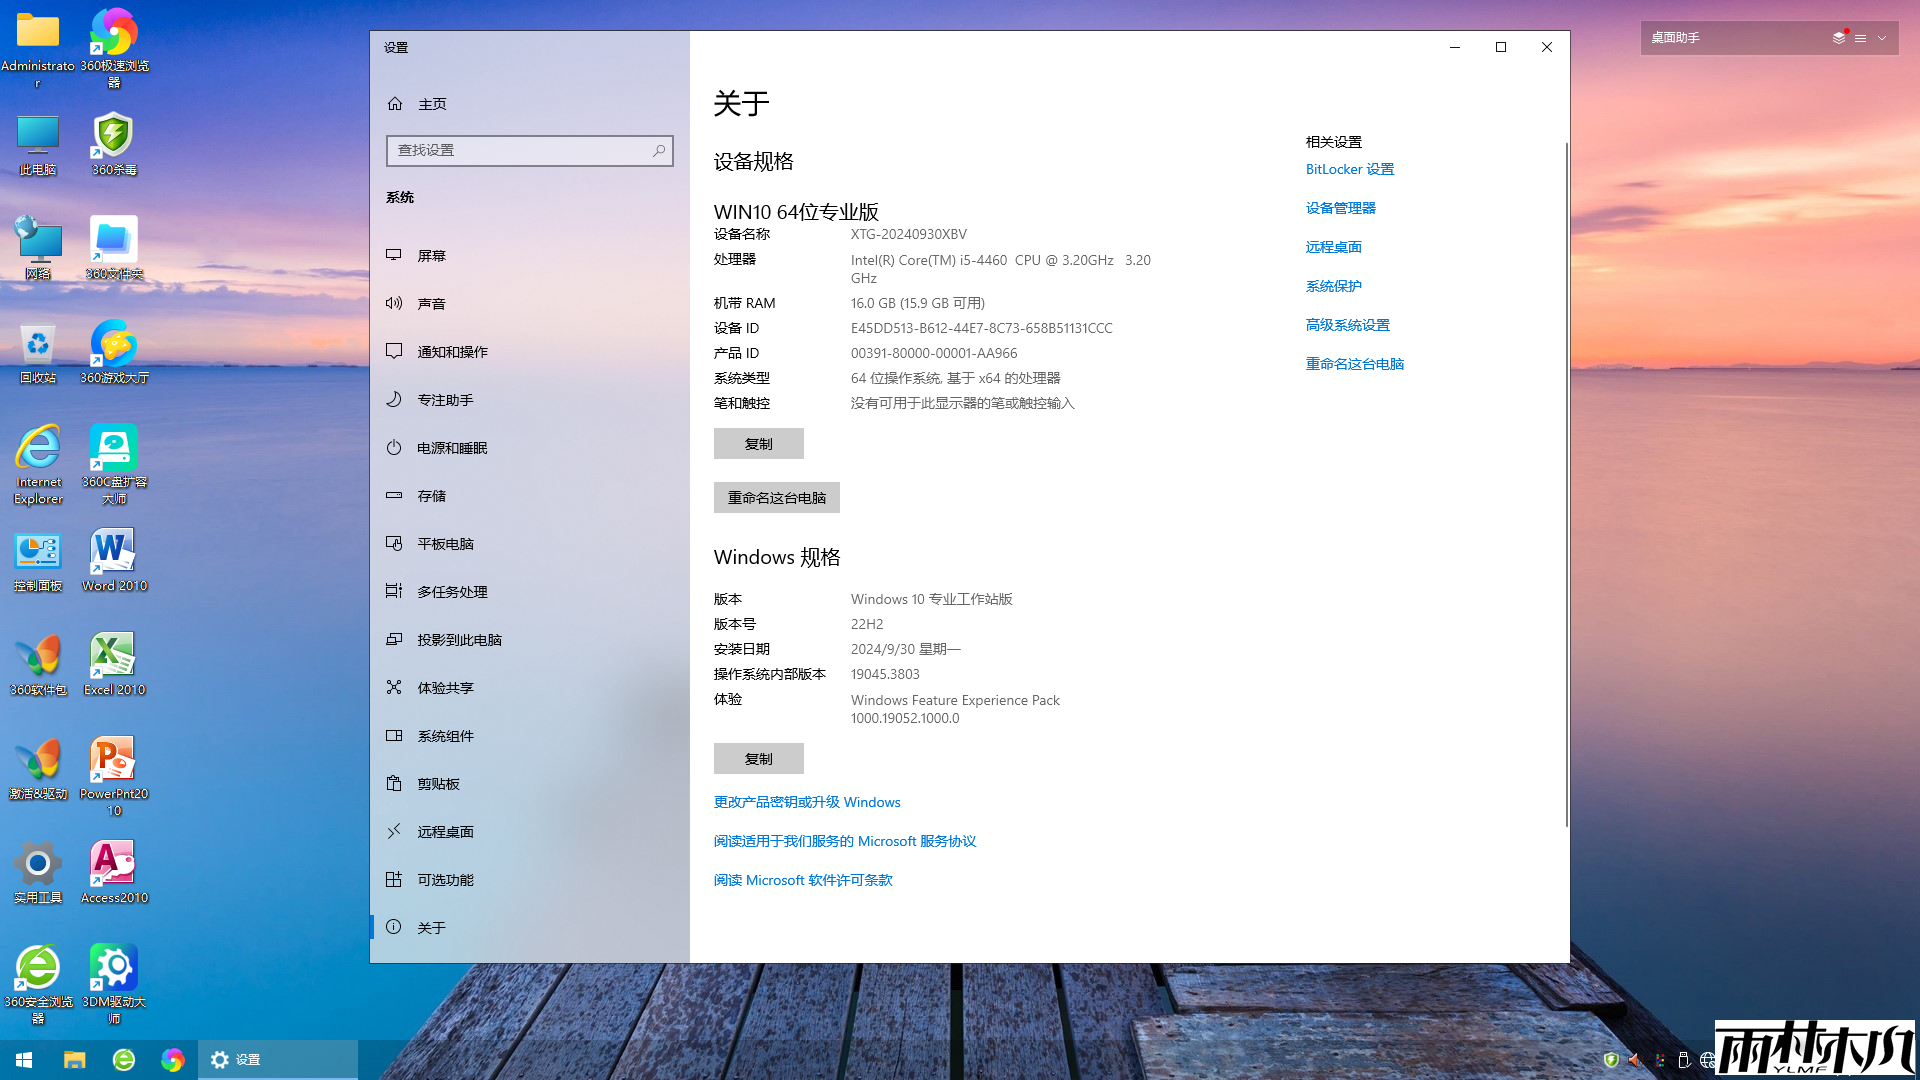Screen dimensions: 1920x1080
Task: Open BitLocker 设置 link
Action: coord(1349,169)
